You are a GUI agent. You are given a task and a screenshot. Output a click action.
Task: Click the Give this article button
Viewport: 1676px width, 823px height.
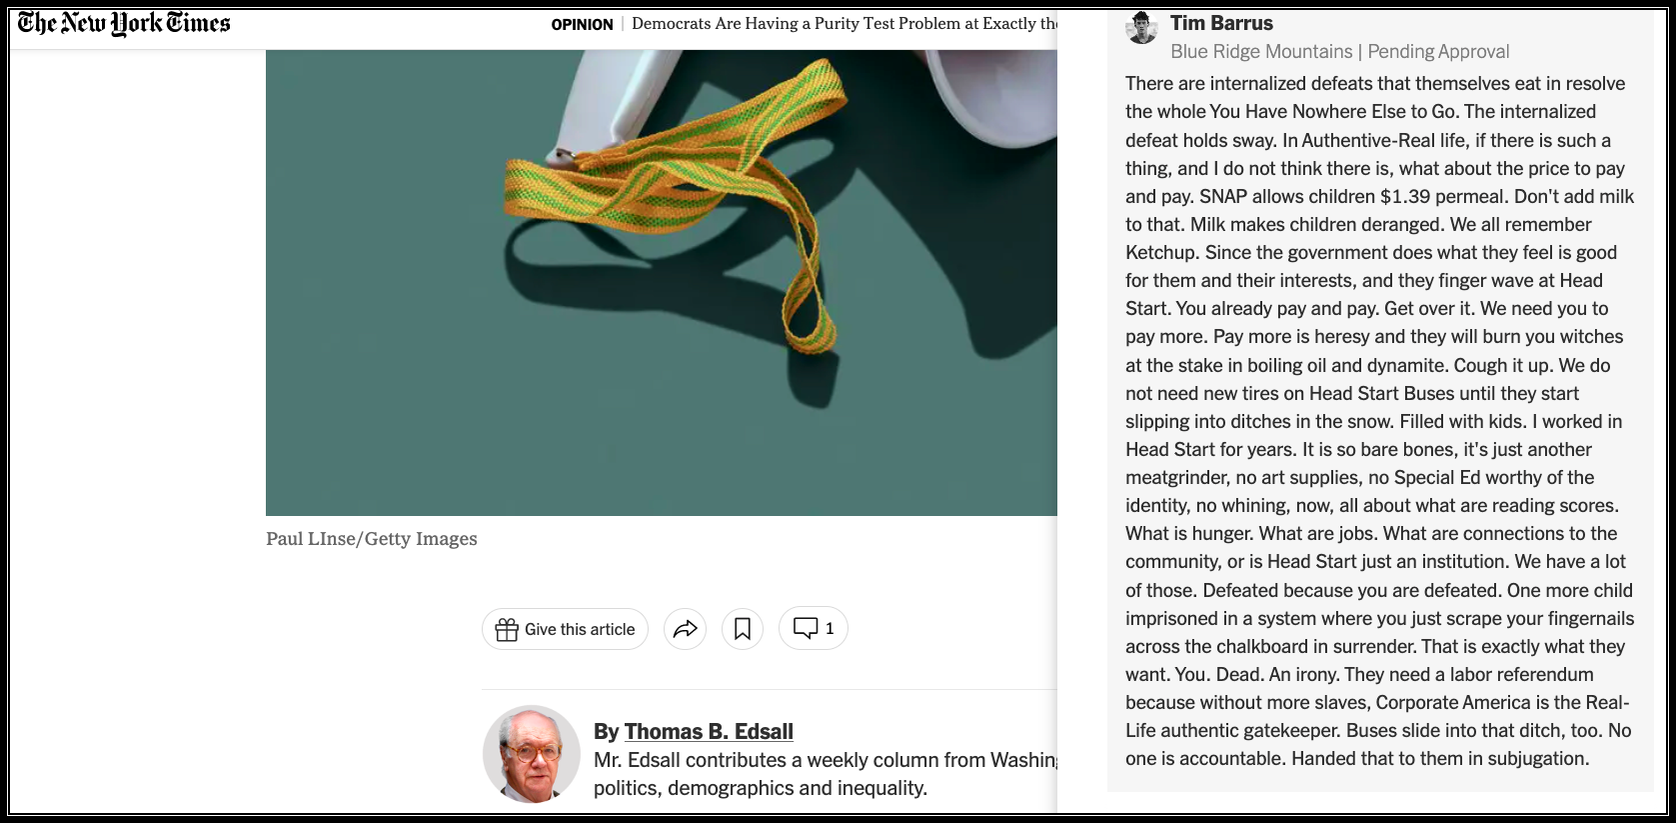click(x=565, y=629)
